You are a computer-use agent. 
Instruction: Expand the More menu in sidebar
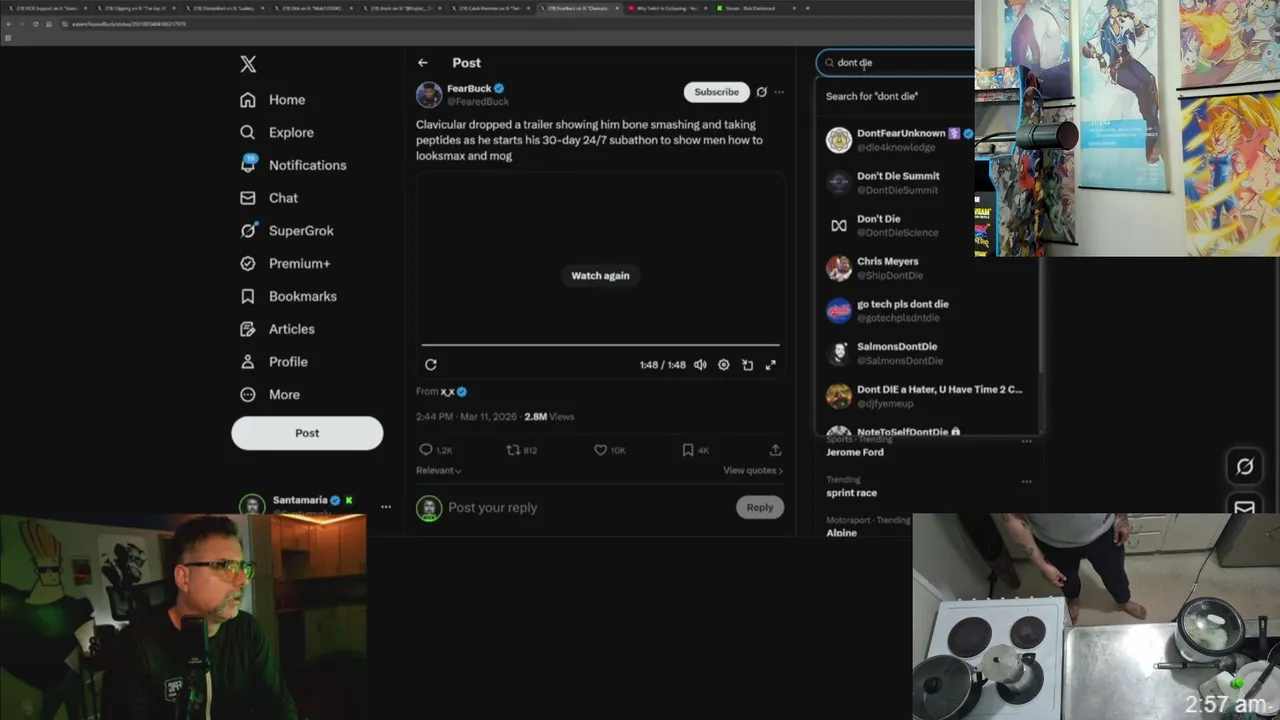pos(270,395)
